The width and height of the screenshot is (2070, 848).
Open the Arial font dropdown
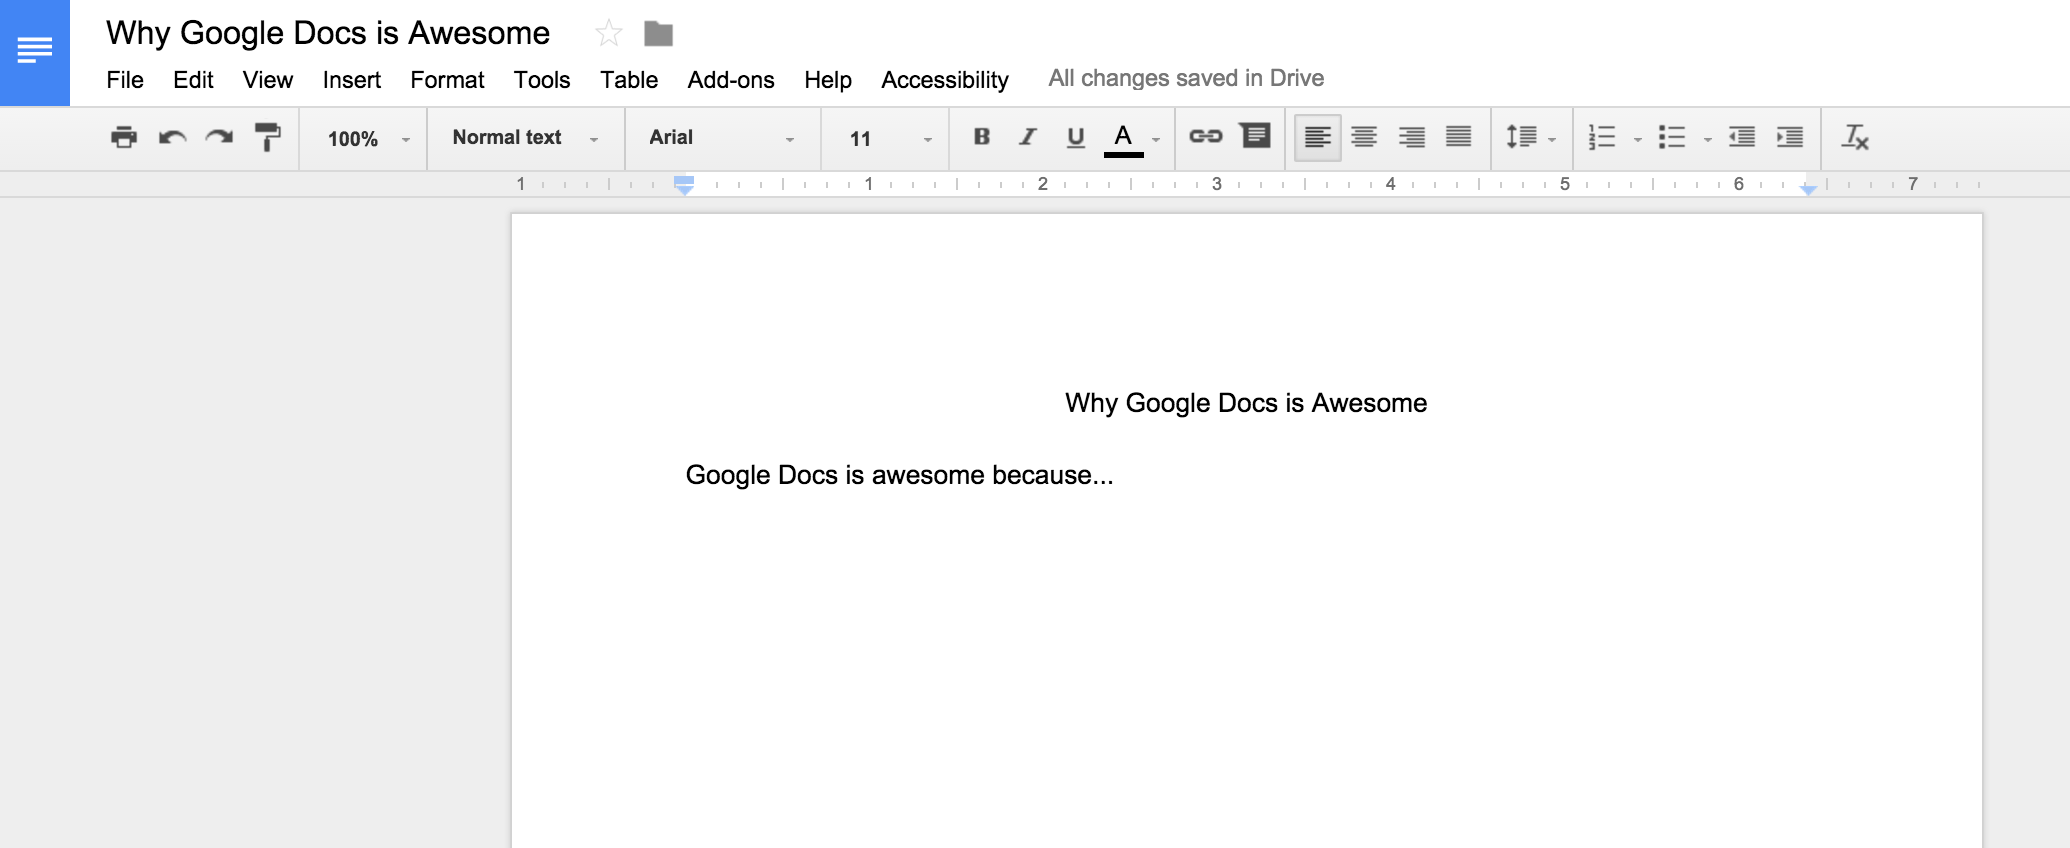tap(722, 138)
